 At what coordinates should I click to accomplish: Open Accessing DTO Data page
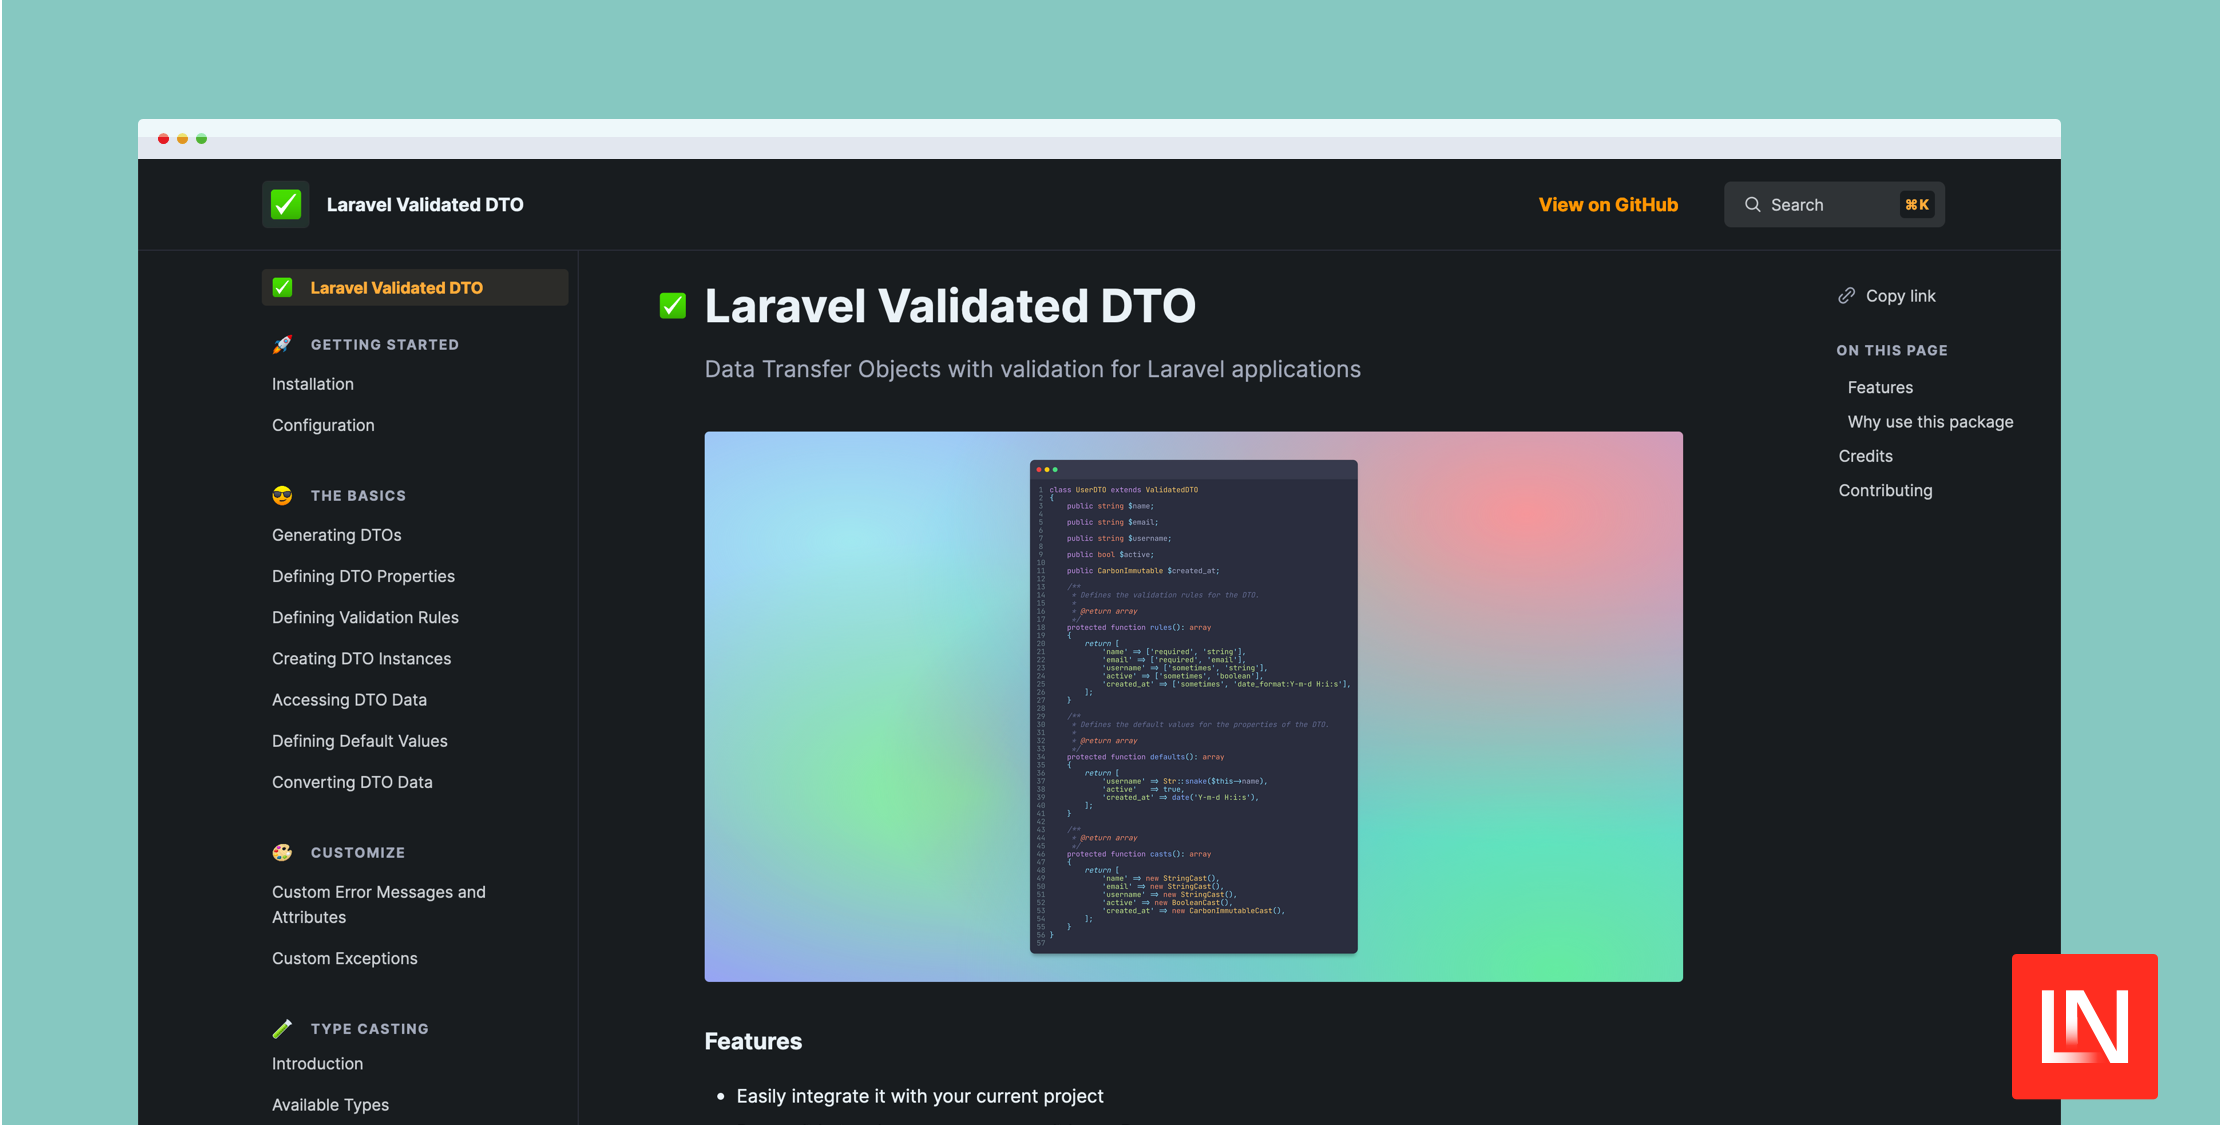[349, 700]
